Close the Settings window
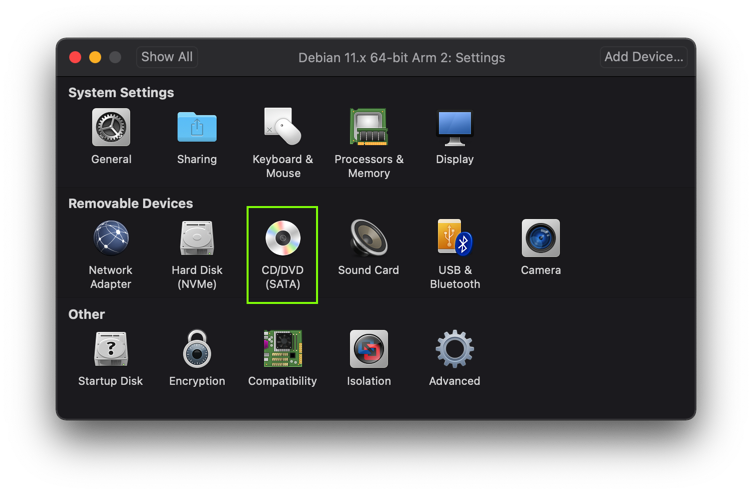 [75, 58]
